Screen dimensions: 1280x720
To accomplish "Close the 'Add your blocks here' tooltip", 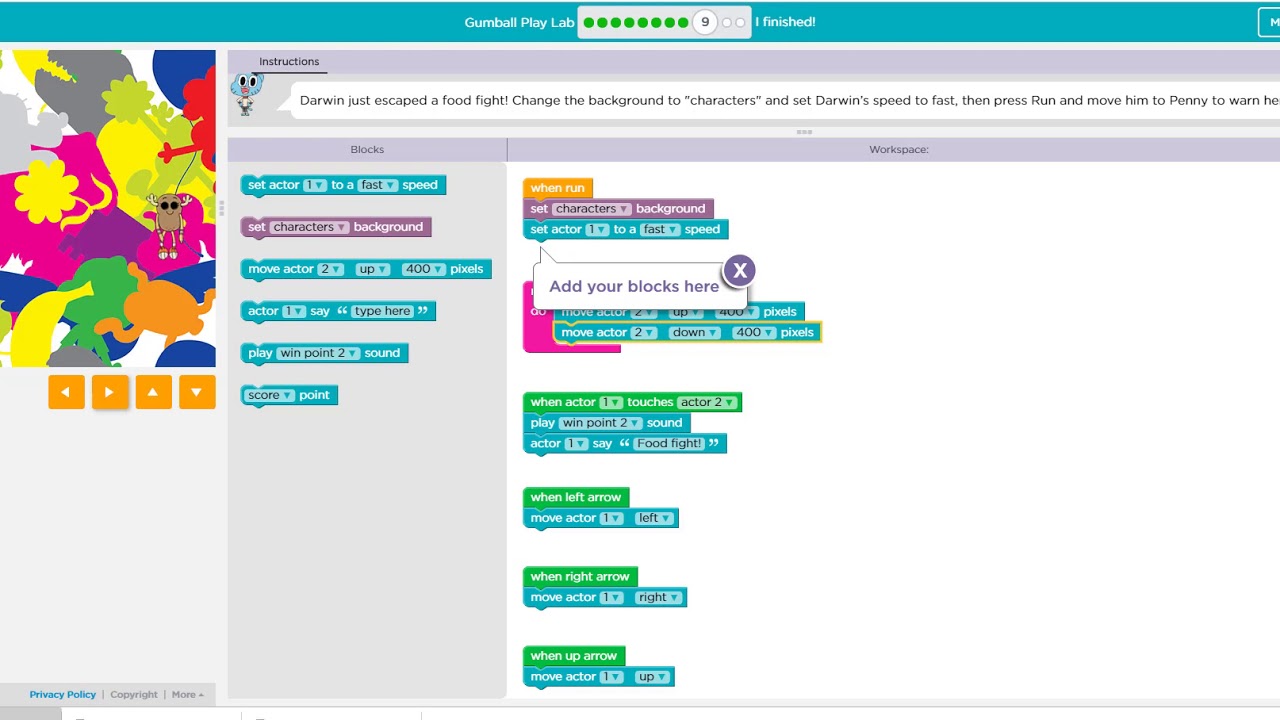I will (739, 270).
